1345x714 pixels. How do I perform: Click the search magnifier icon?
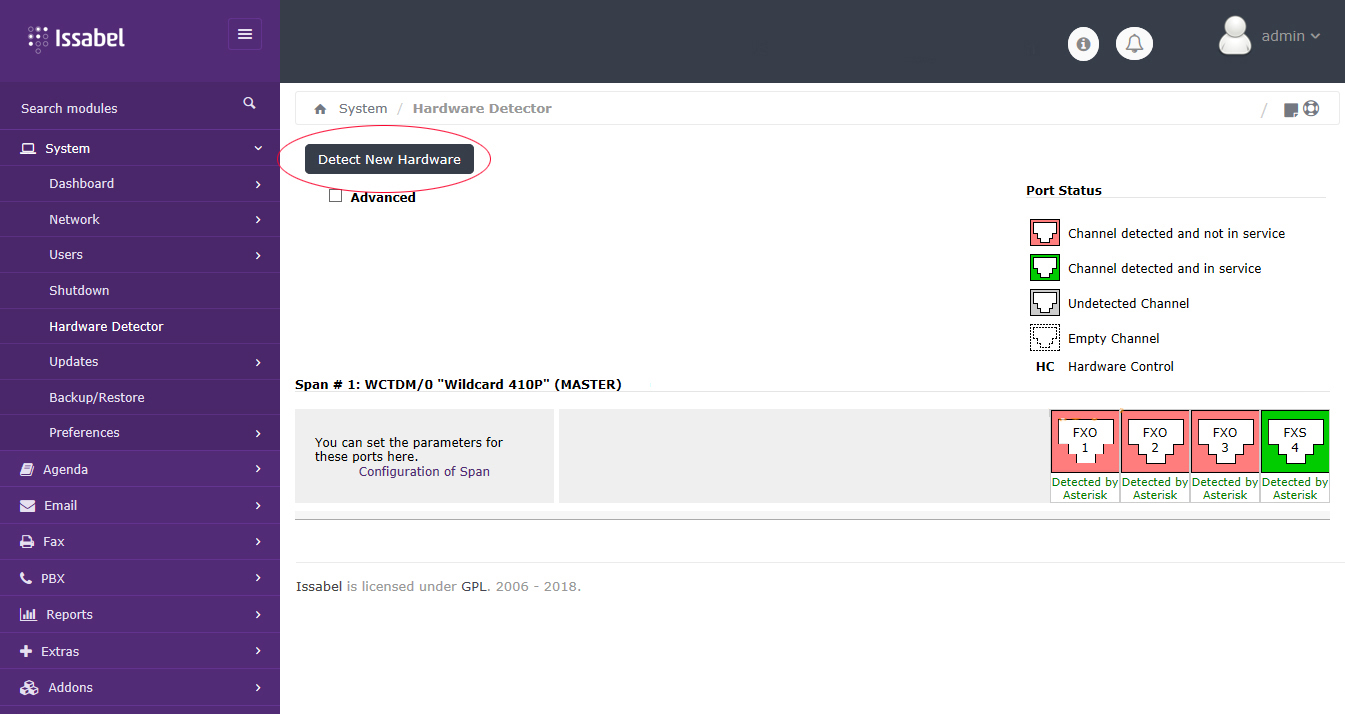point(249,103)
